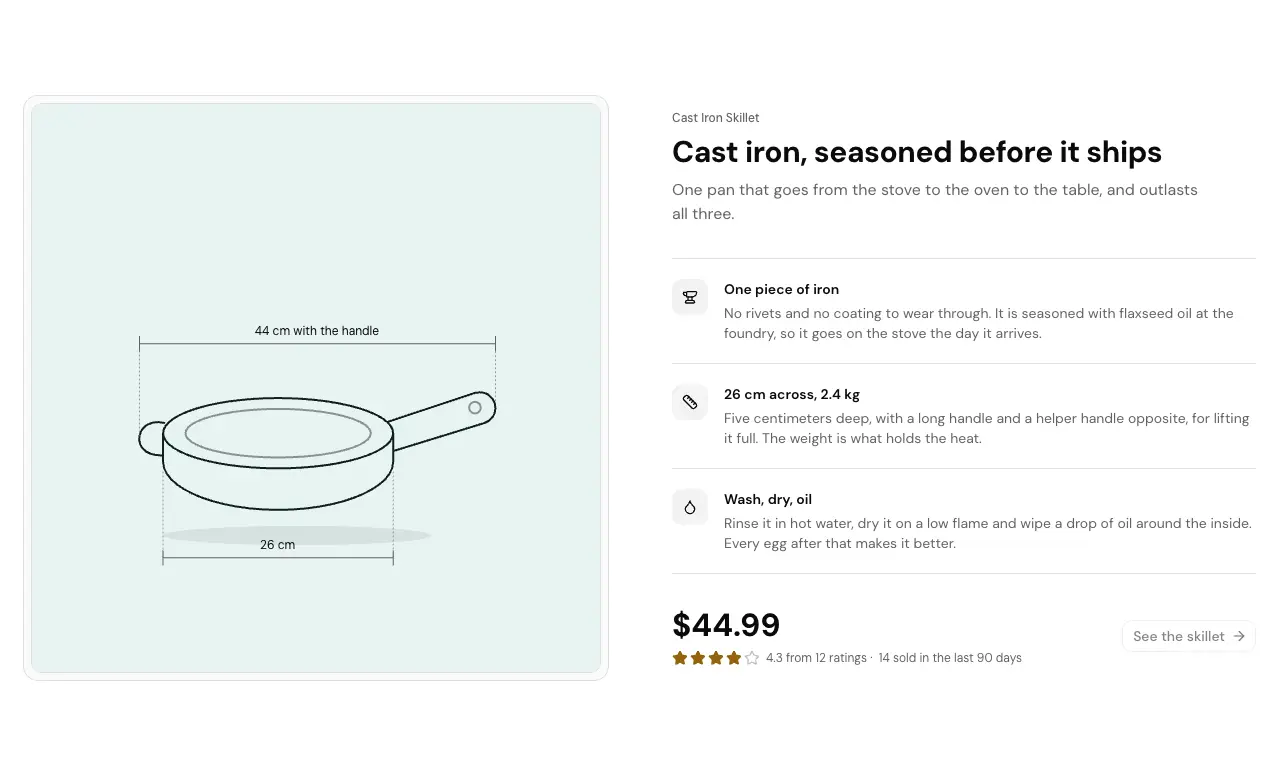Select the One piece of iron heading
This screenshot has width=1280, height=776.
[781, 289]
